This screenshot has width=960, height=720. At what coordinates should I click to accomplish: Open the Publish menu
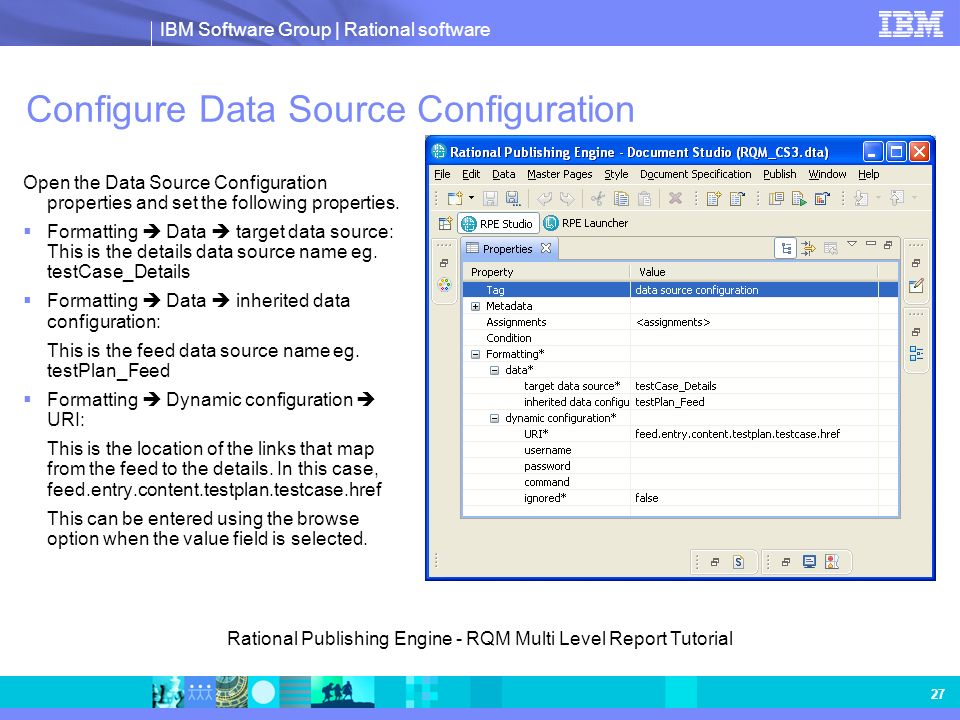(779, 174)
